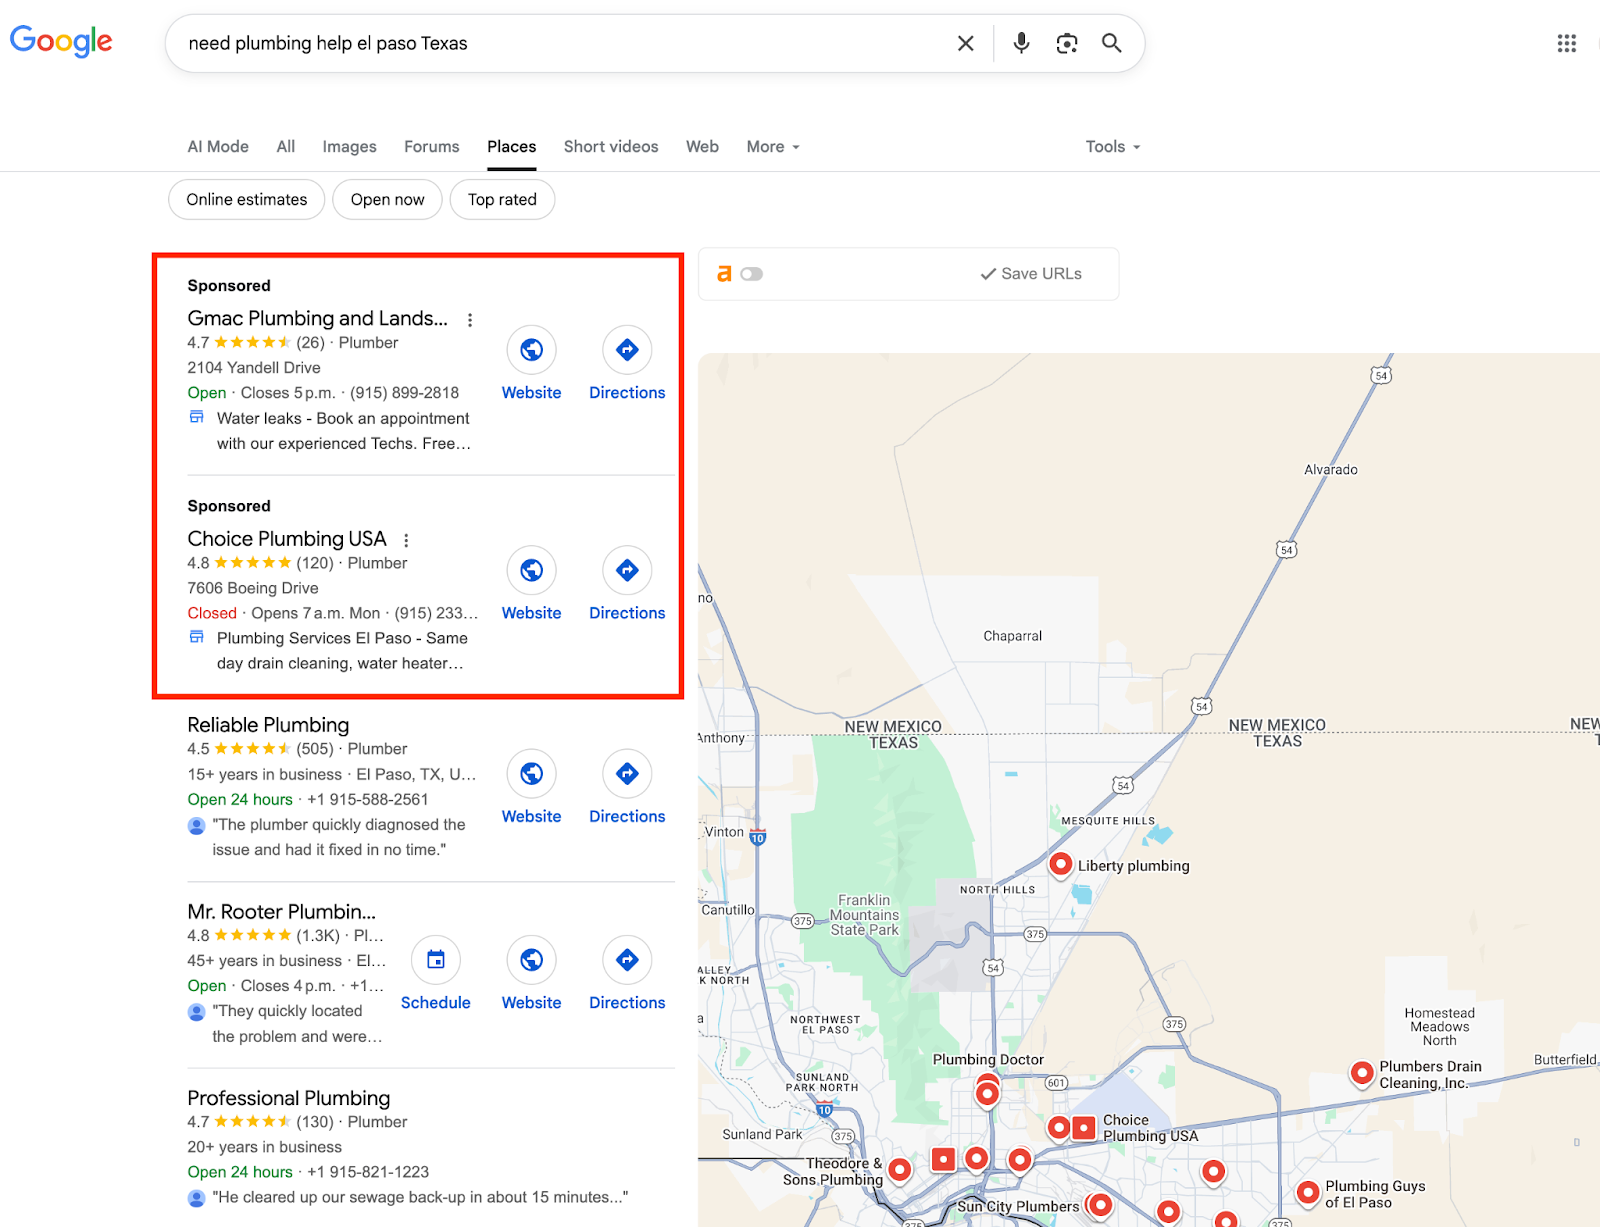Image resolution: width=1600 pixels, height=1227 pixels.
Task: Click the Liberty plumbing map pin
Action: click(x=1060, y=864)
